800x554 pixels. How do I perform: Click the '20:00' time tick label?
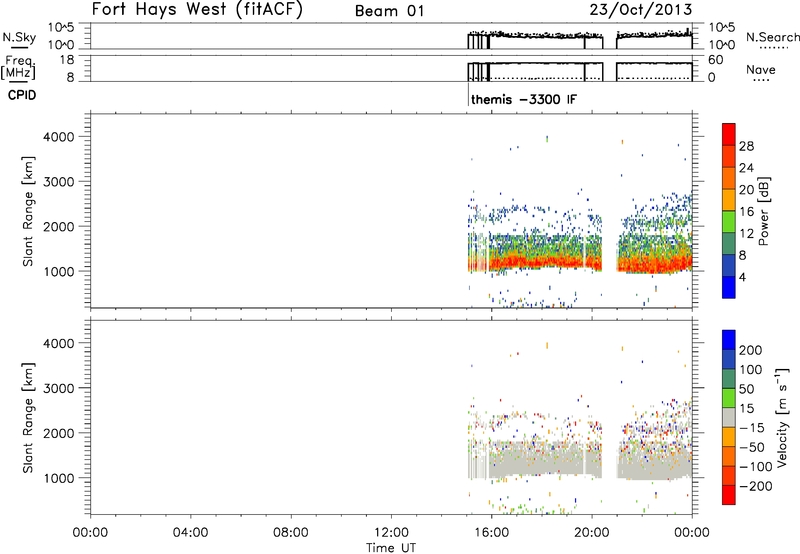[591, 533]
